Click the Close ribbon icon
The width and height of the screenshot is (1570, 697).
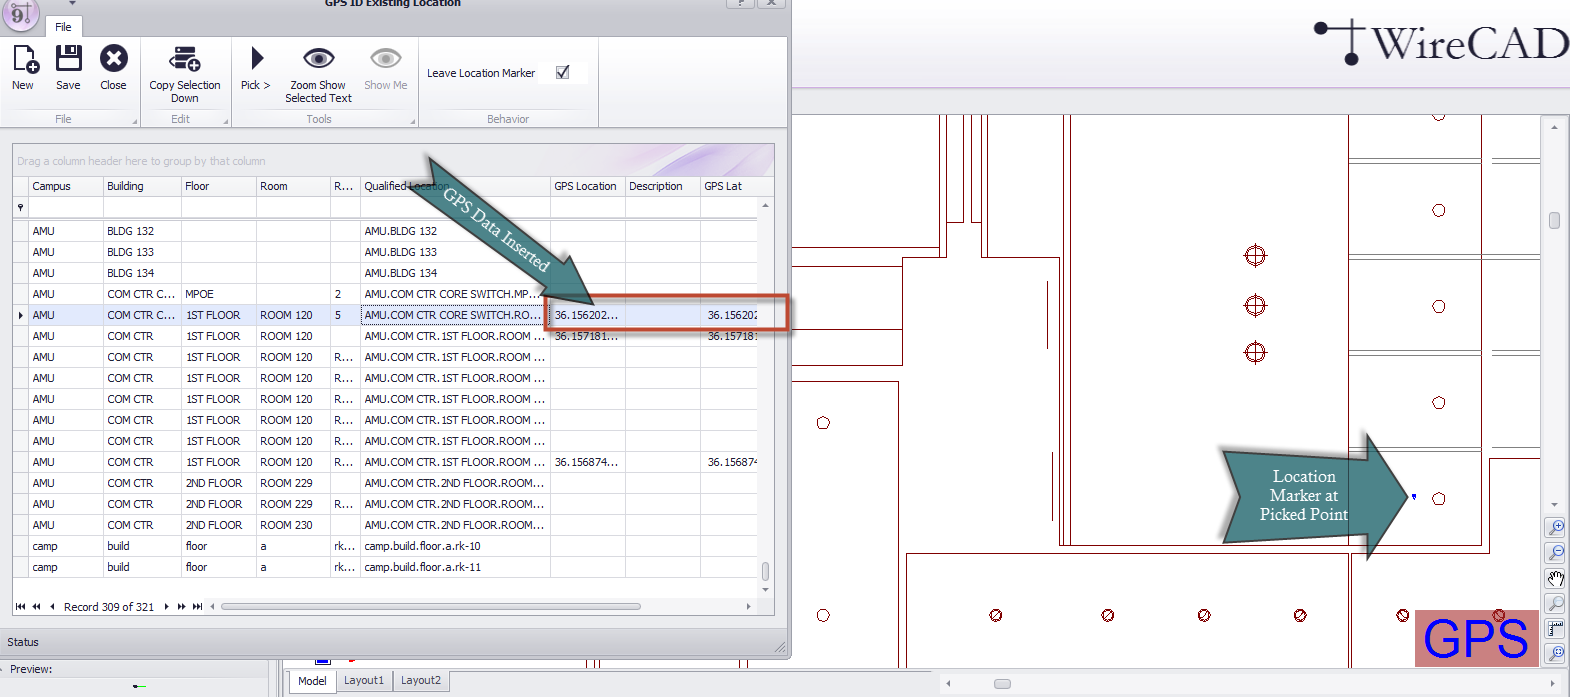tap(114, 59)
